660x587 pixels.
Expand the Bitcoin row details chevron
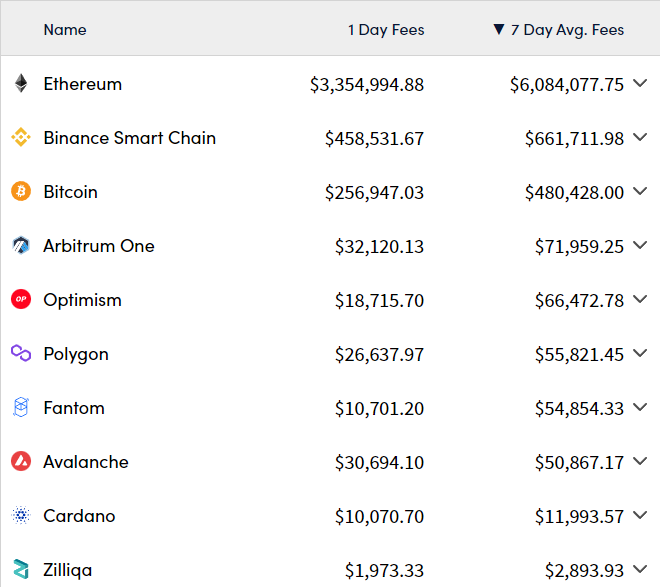tap(640, 191)
